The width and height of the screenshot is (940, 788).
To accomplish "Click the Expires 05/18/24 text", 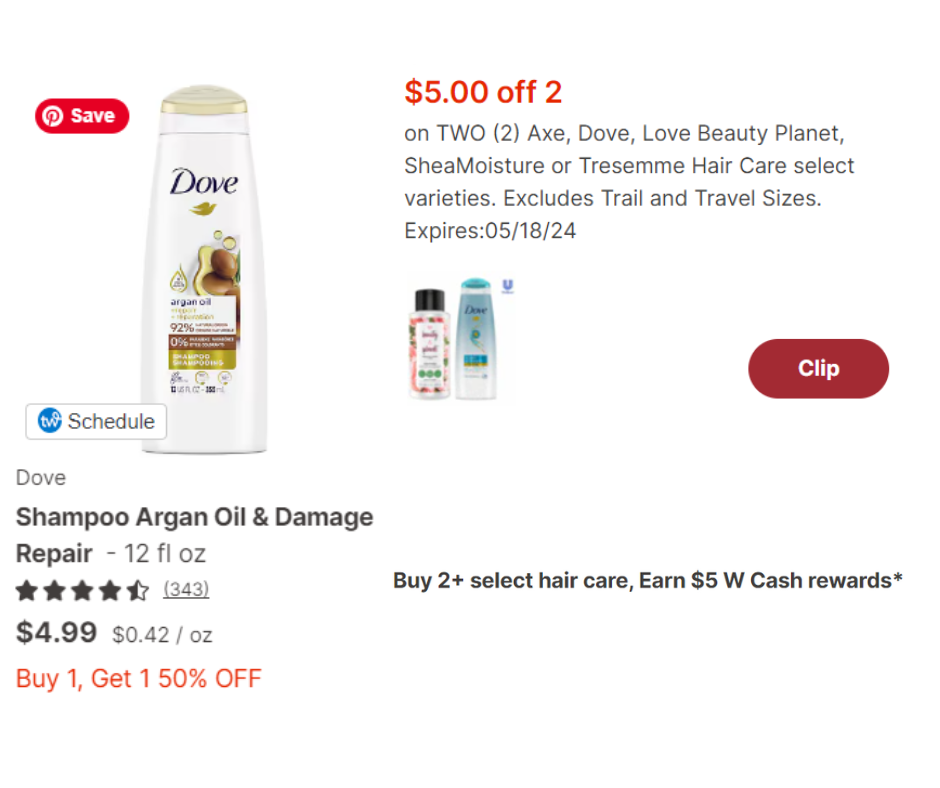I will [x=490, y=231].
